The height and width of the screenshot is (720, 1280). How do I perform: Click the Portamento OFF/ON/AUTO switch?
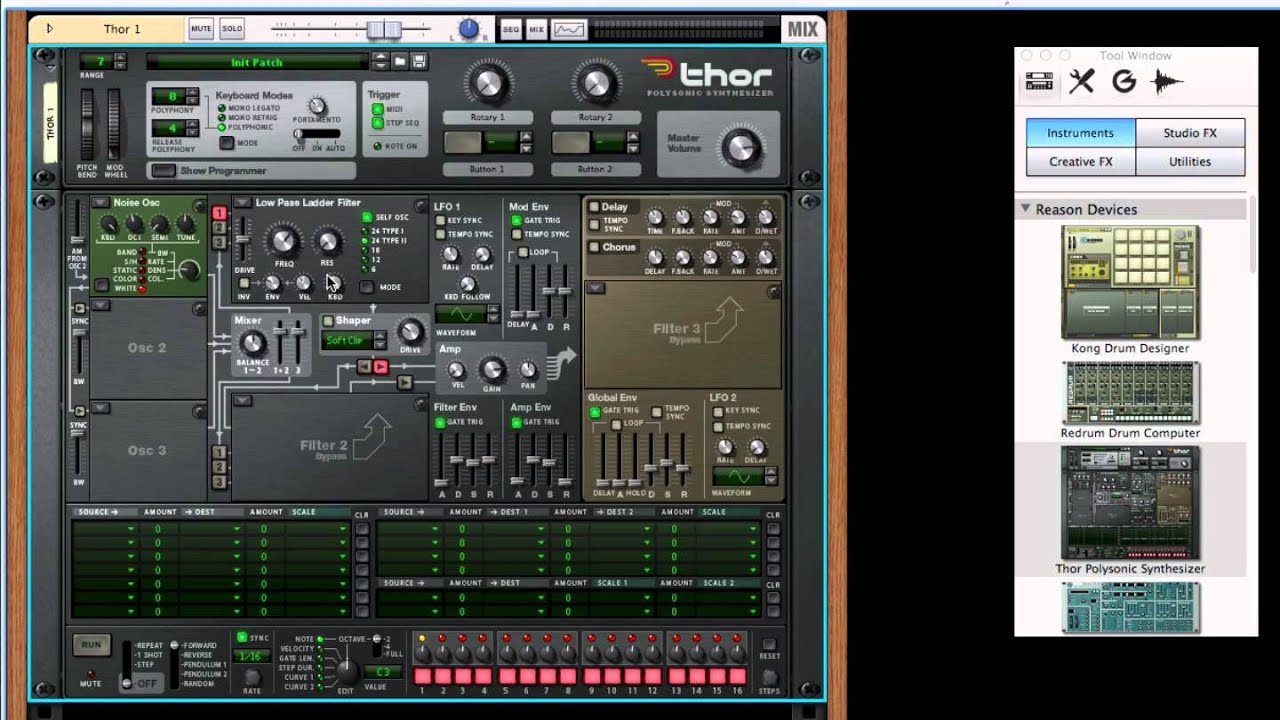click(x=316, y=134)
